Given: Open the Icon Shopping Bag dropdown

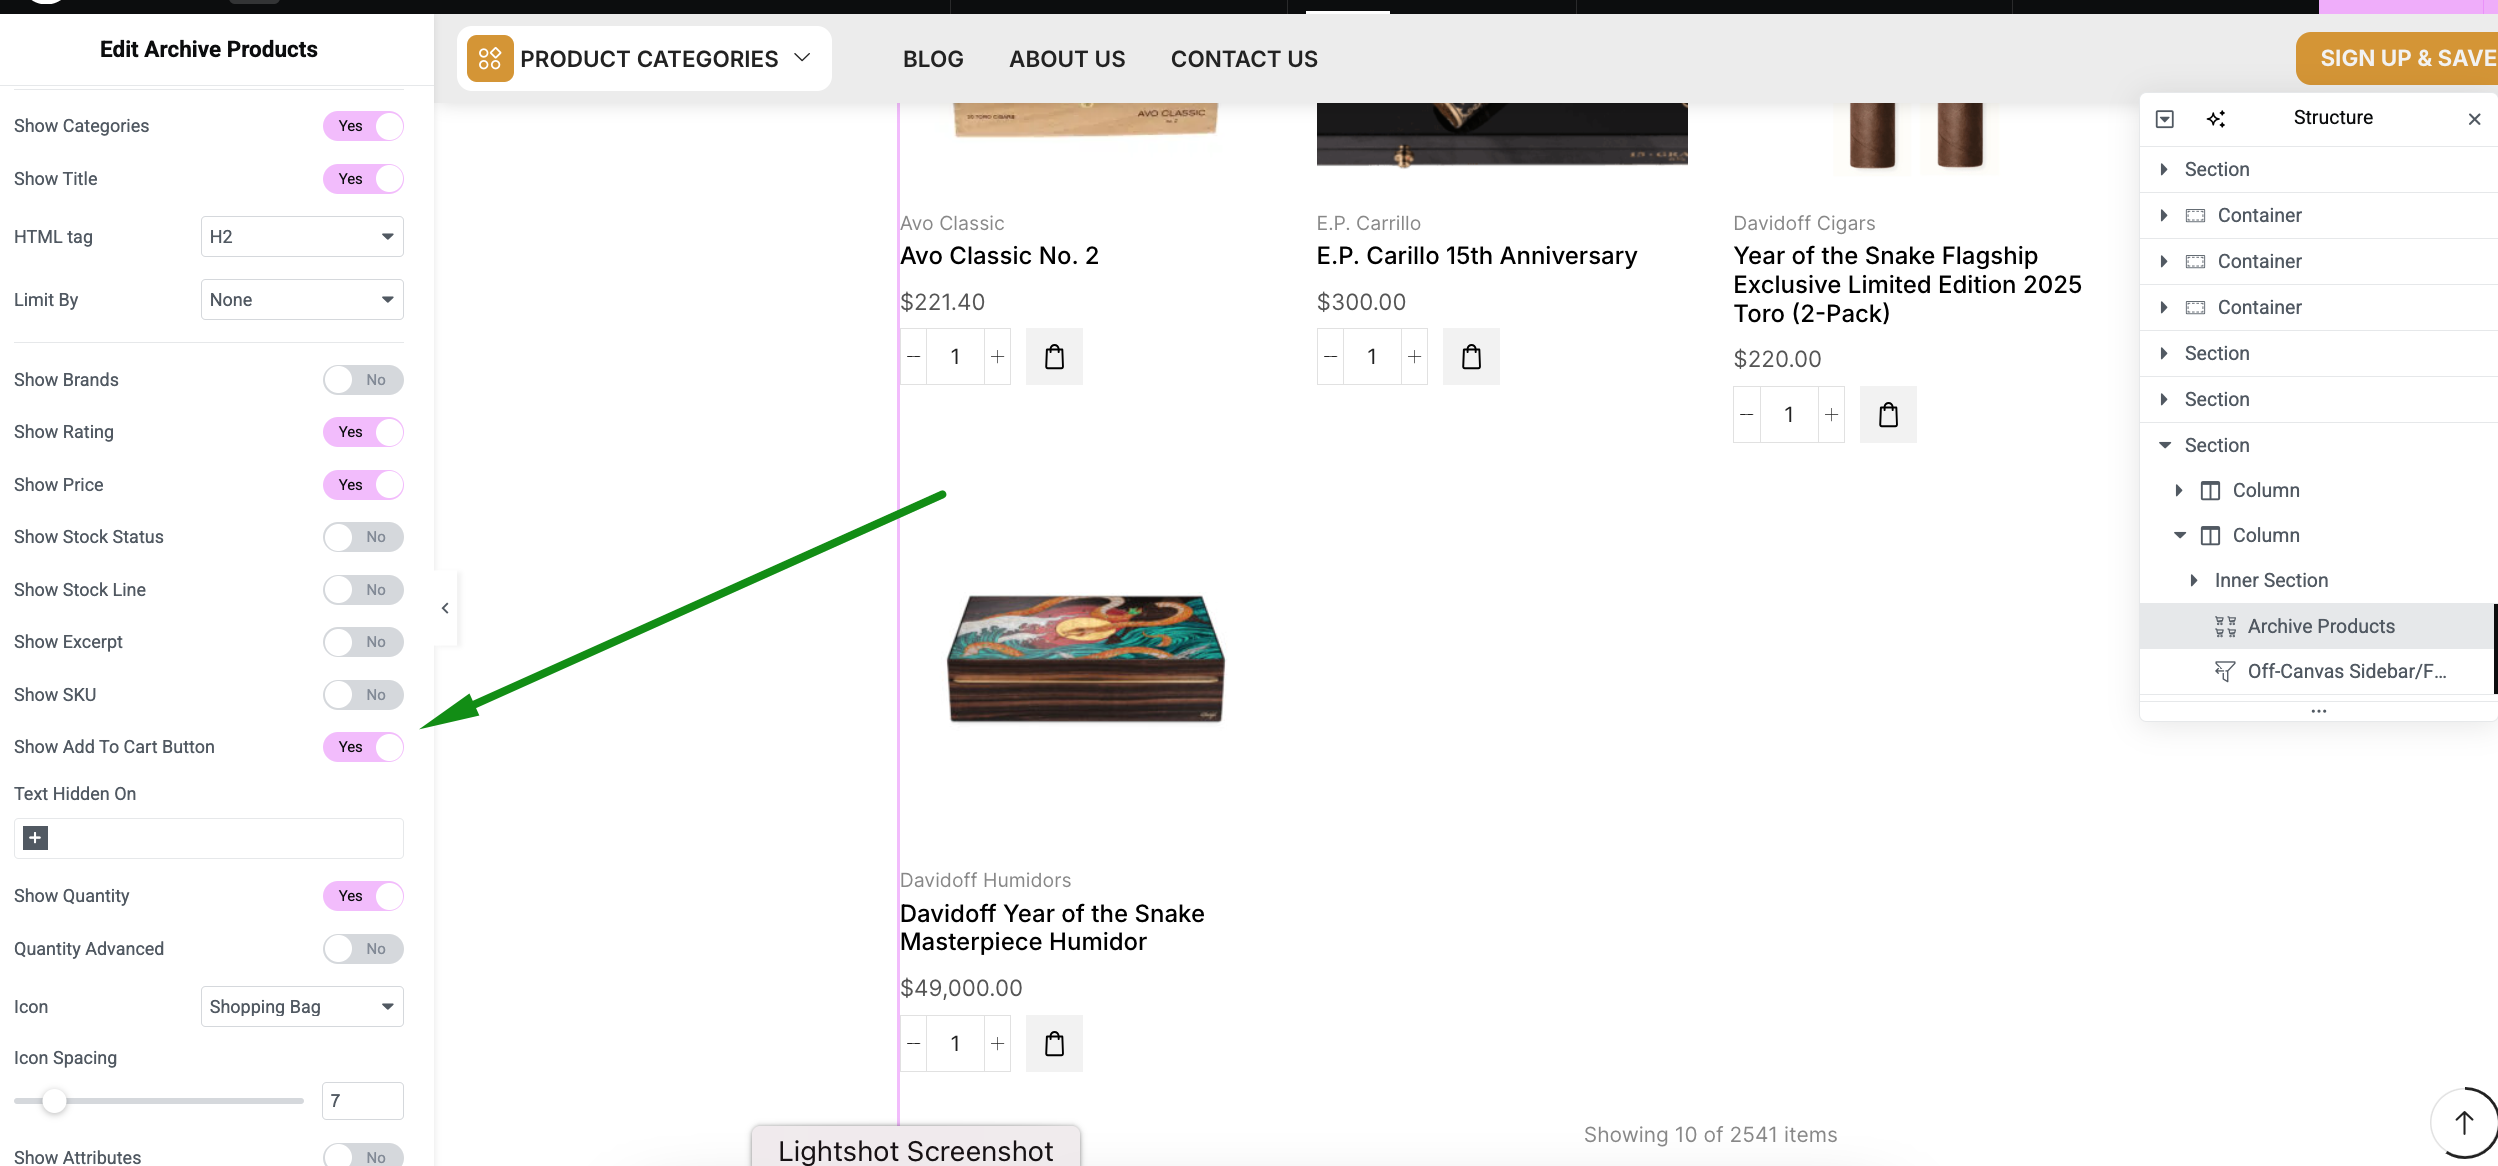Looking at the screenshot, I should 302,1007.
